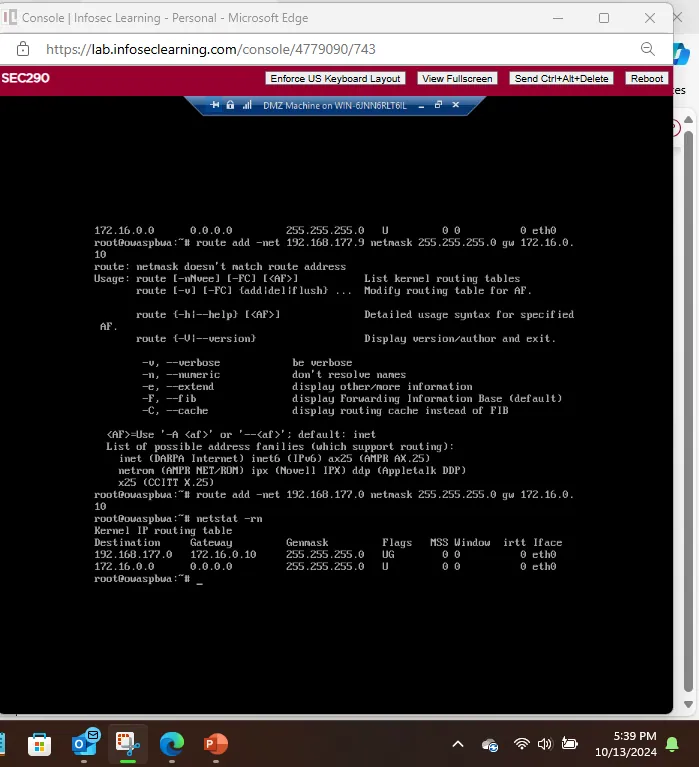Close the background window behind console
The image size is (699, 767).
678,18
